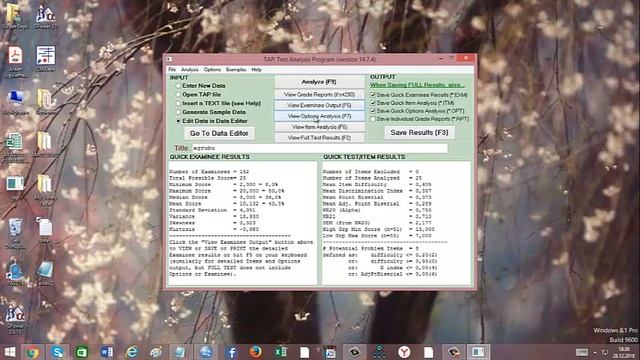Open GPower shortcut at top of desktop
Image resolution: width=640 pixels, height=360 pixels.
coord(46,16)
